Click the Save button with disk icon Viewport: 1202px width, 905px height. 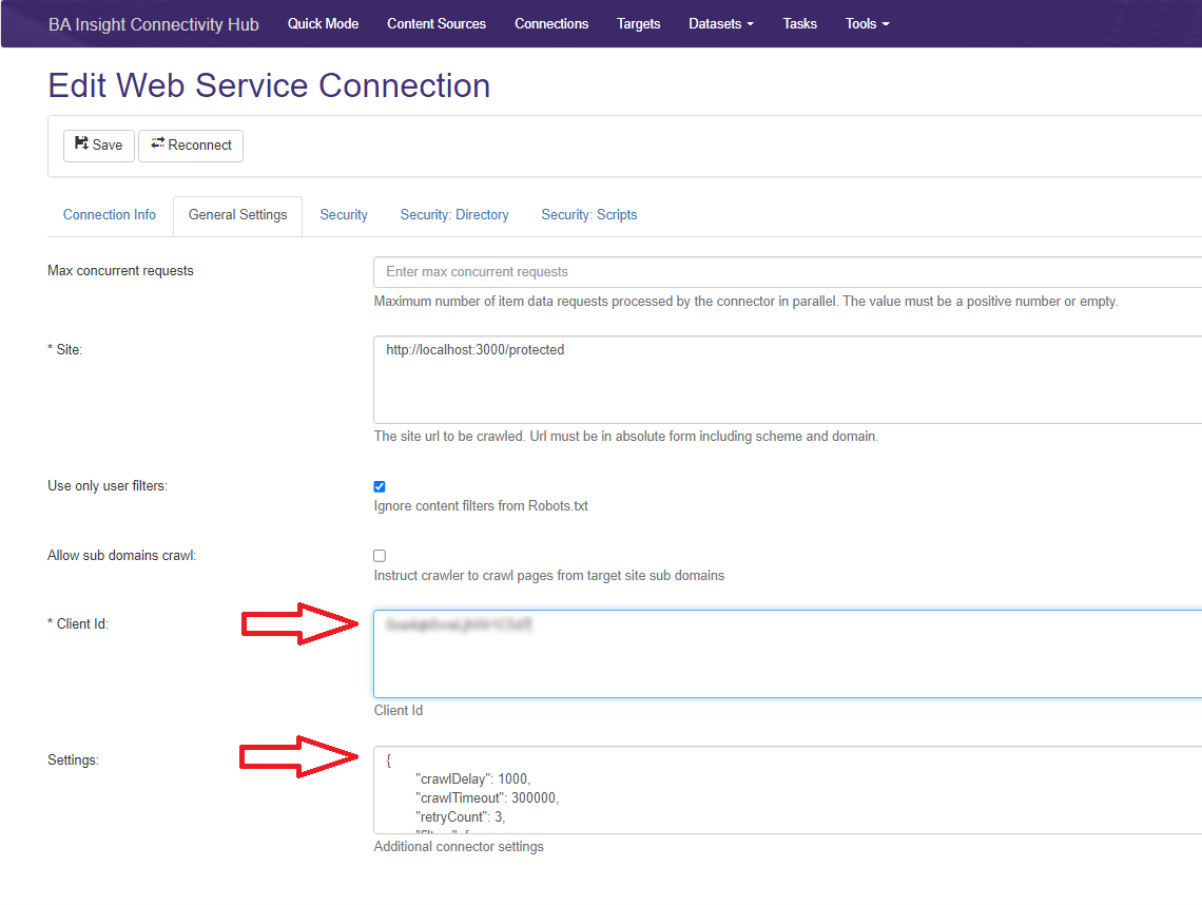(x=98, y=145)
